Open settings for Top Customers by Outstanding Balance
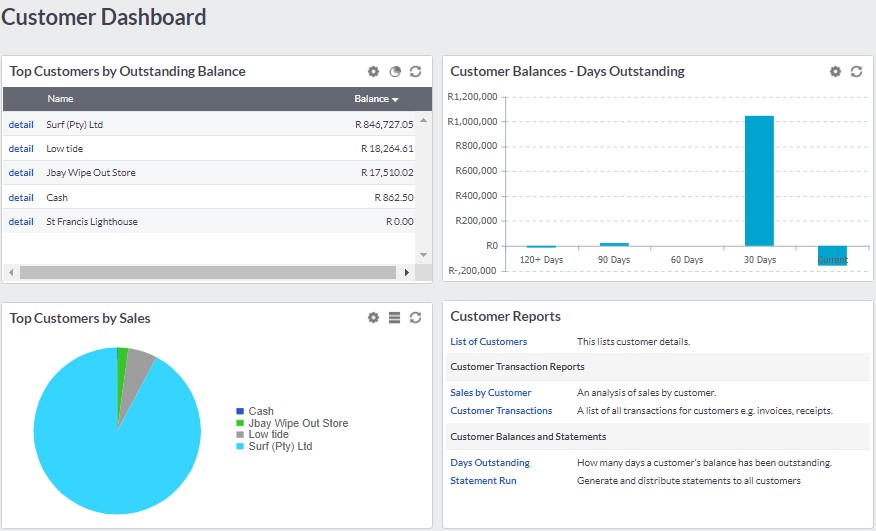Image resolution: width=876 pixels, height=531 pixels. [373, 72]
